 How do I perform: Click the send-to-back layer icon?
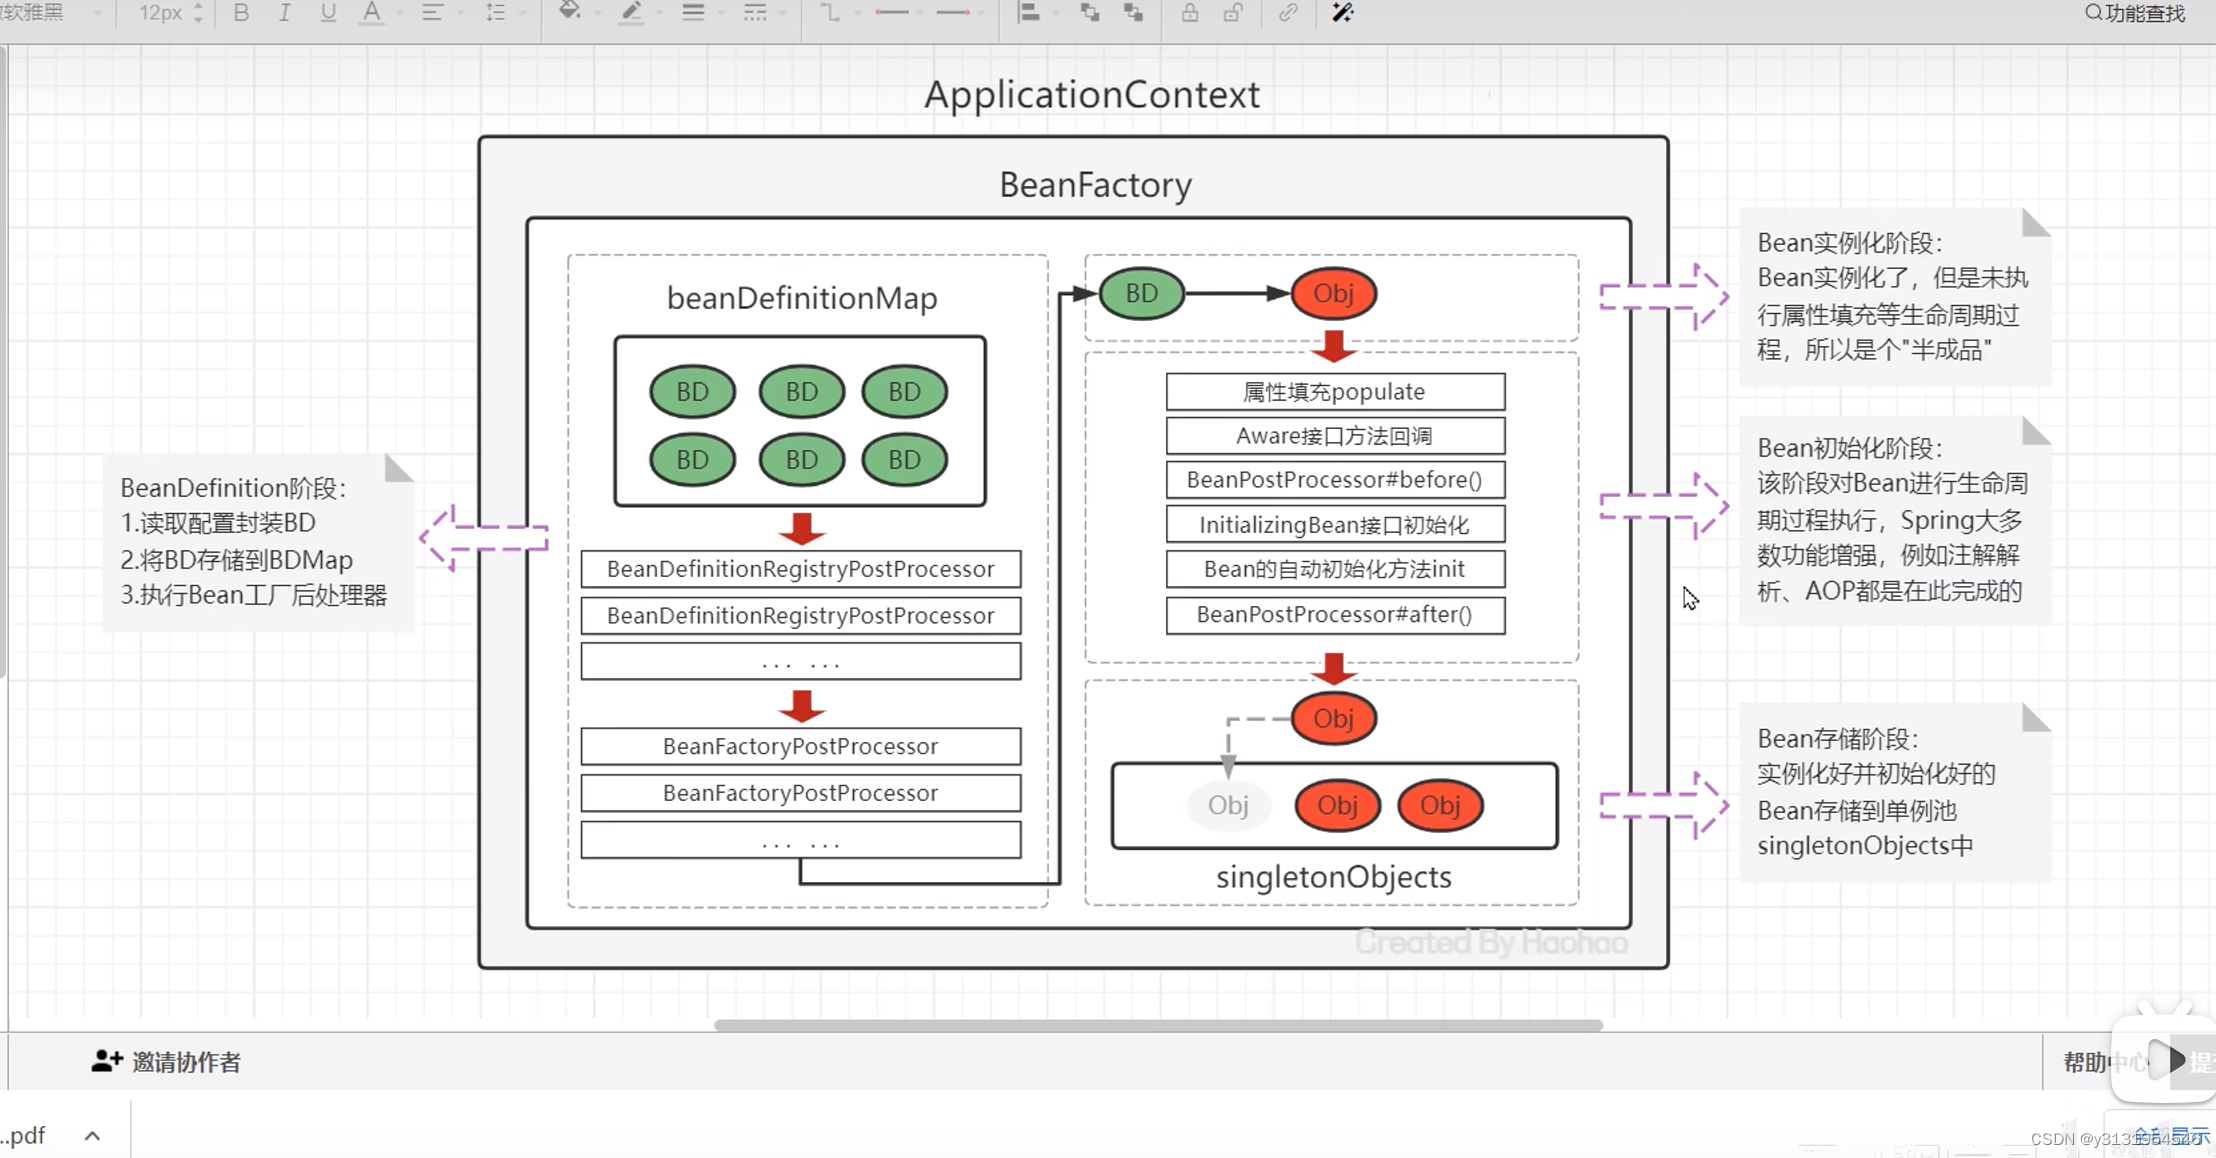point(1133,13)
